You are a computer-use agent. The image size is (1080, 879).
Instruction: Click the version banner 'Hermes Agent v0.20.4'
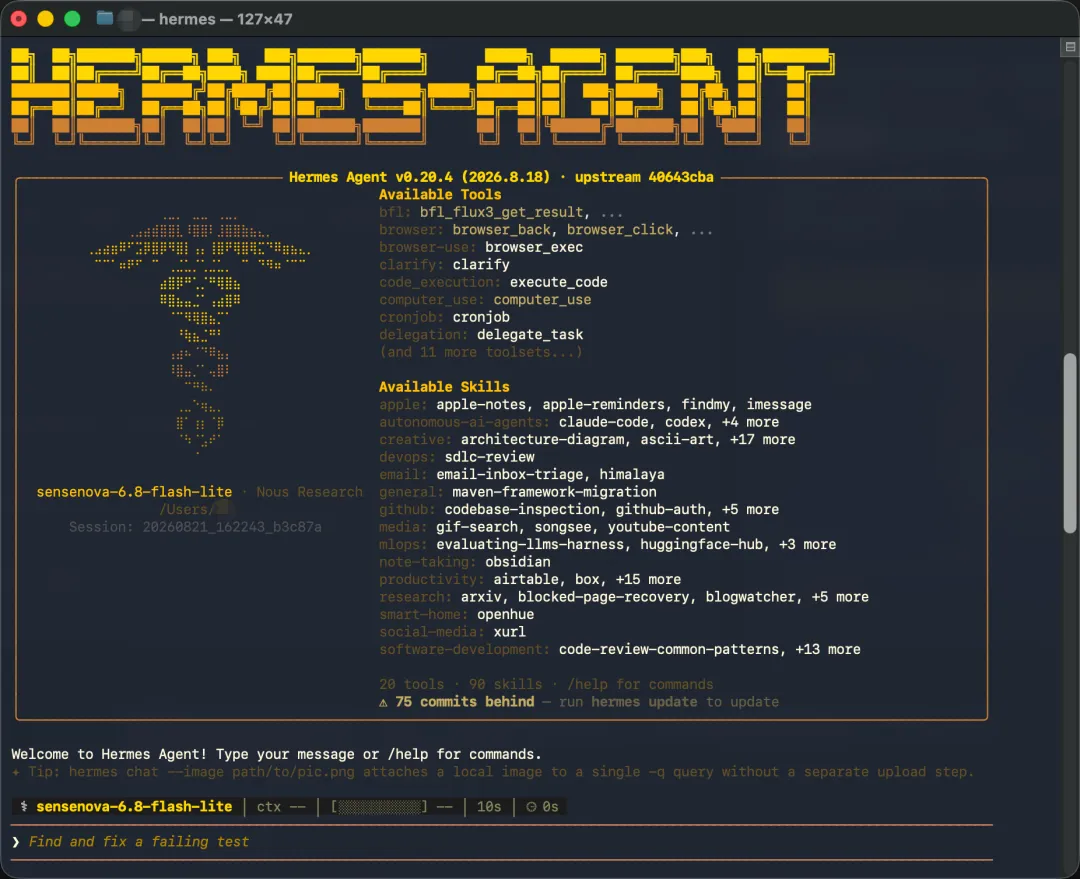point(371,177)
